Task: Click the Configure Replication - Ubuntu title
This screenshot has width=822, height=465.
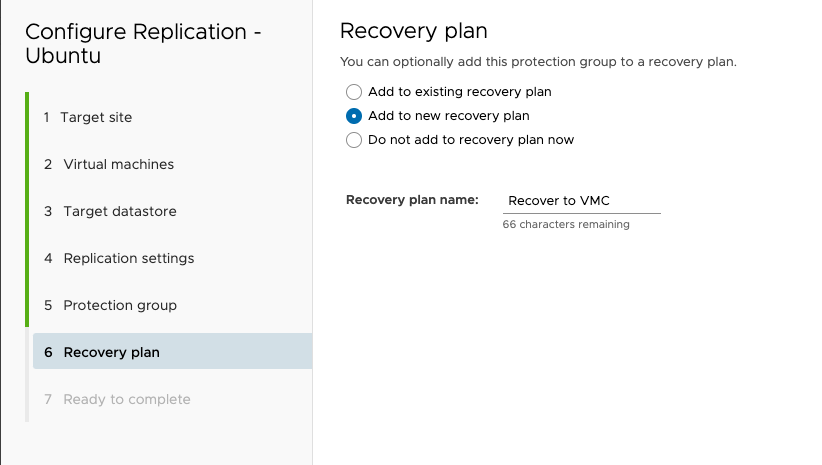Action: pyautogui.click(x=143, y=43)
